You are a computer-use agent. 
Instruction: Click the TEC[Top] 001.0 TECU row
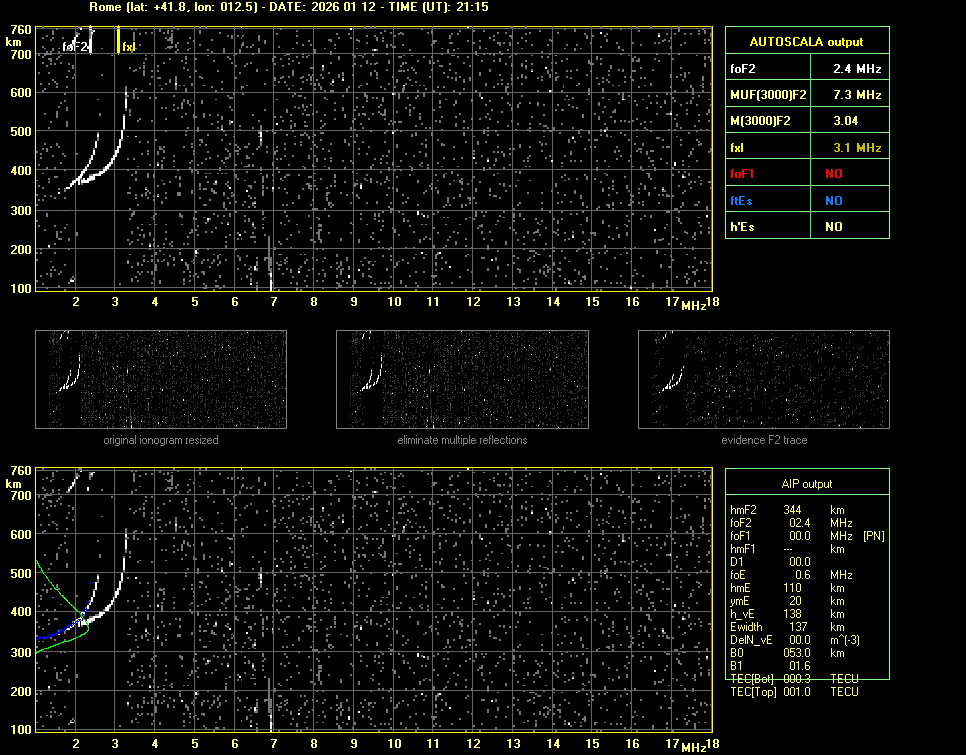(x=795, y=692)
